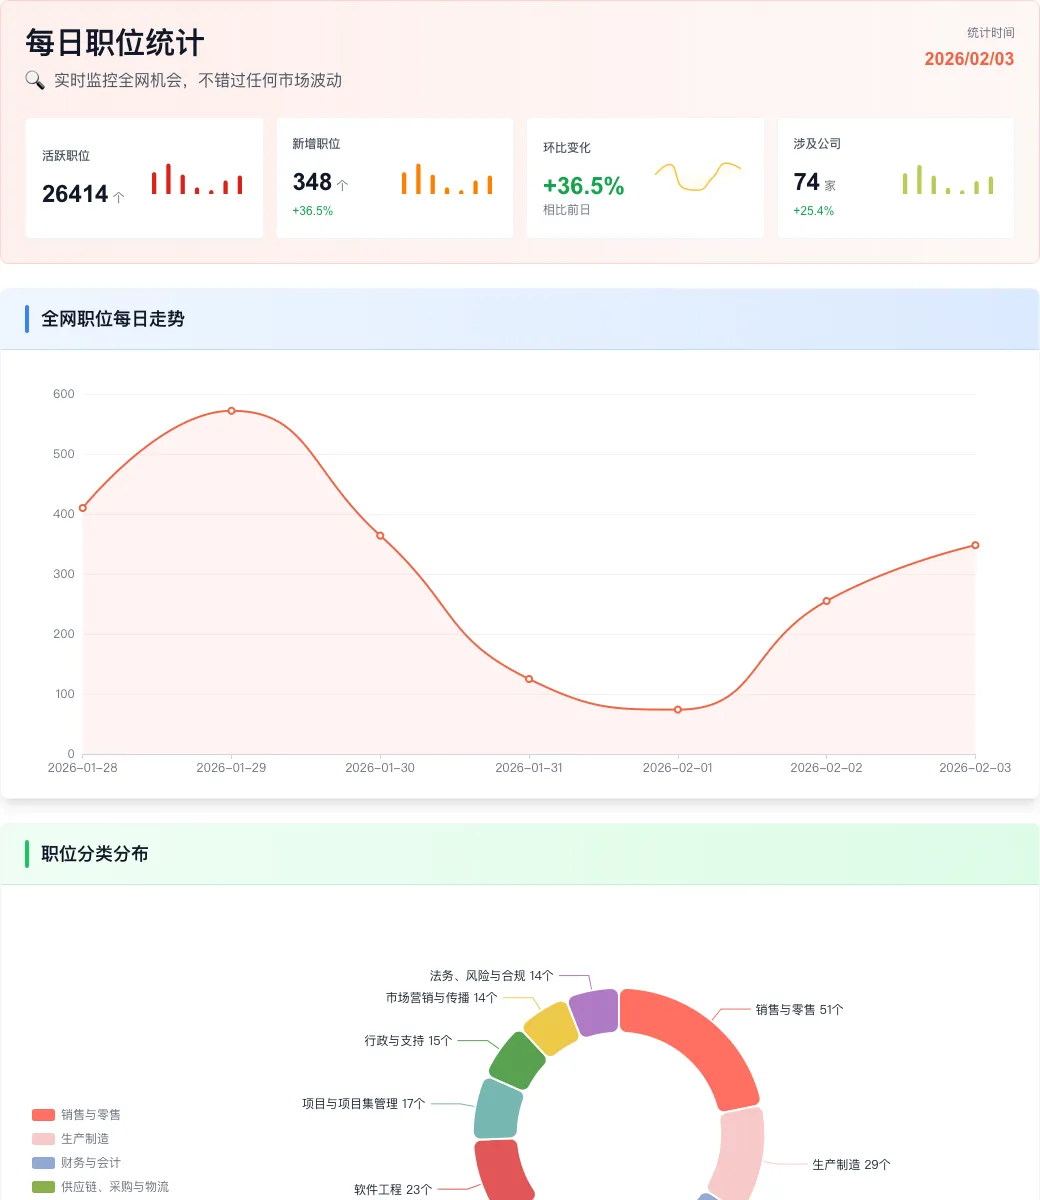The width and height of the screenshot is (1040, 1200).
Task: Click the 2026/02/03 statistics date
Action: click(x=969, y=59)
